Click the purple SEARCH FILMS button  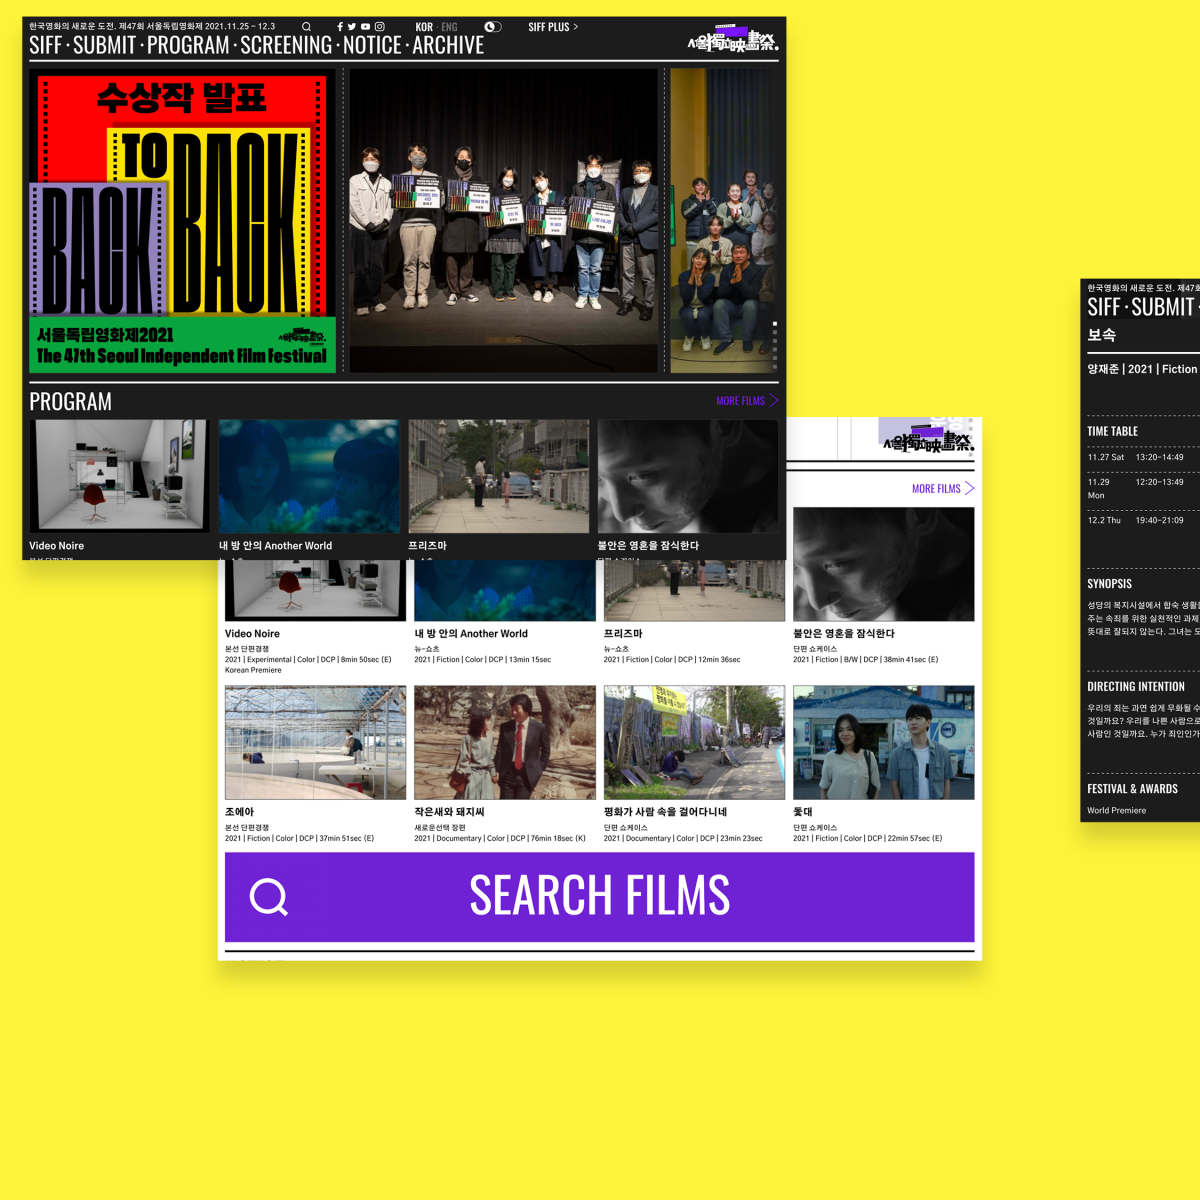(x=600, y=897)
